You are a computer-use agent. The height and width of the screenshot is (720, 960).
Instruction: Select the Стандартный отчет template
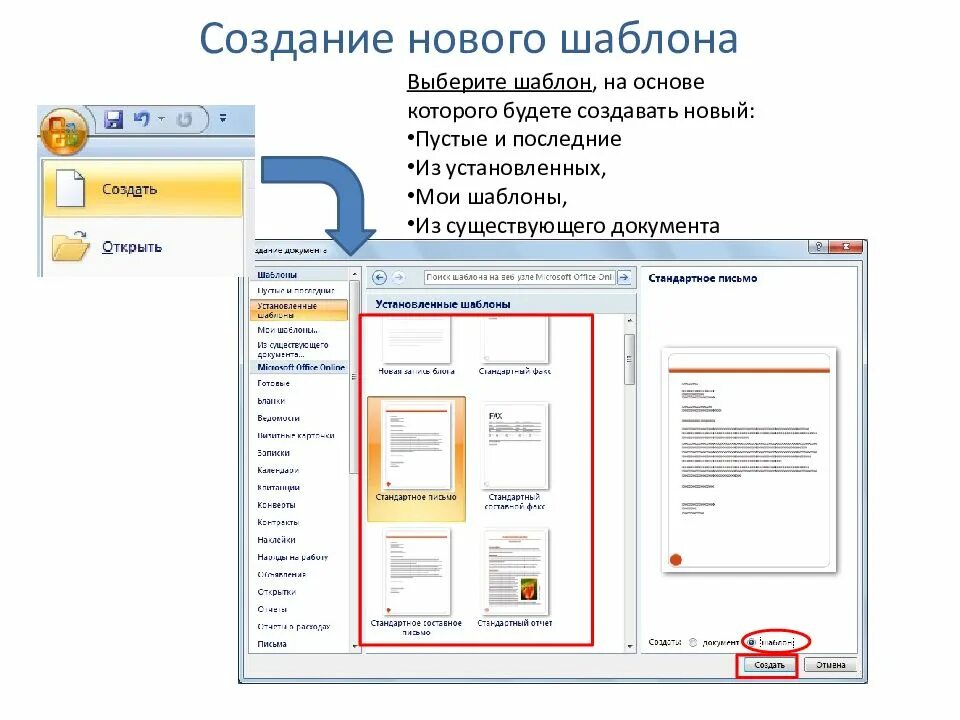coord(515,579)
